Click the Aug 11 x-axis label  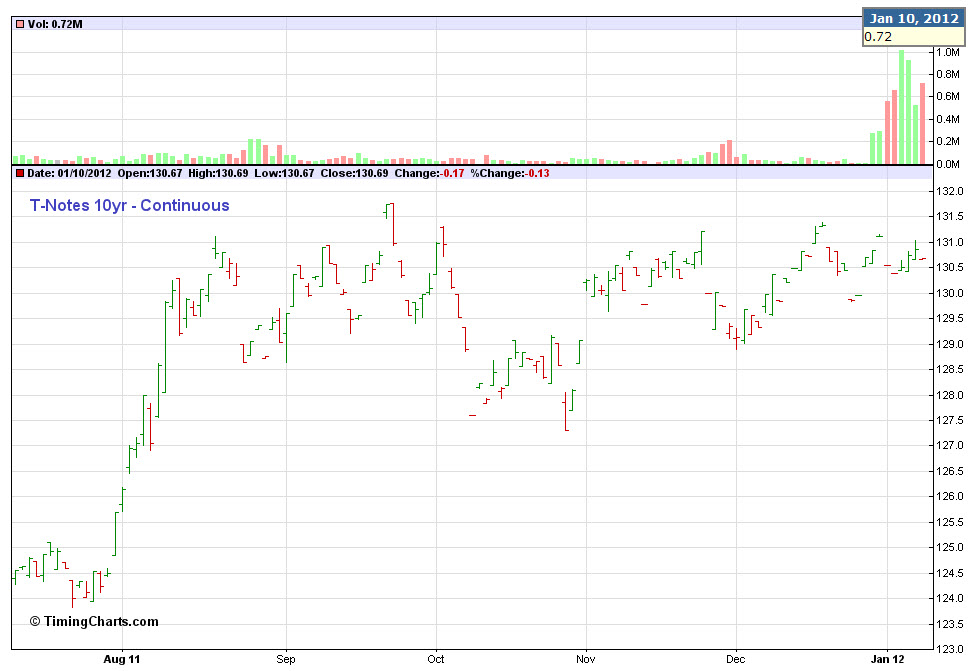[x=122, y=660]
